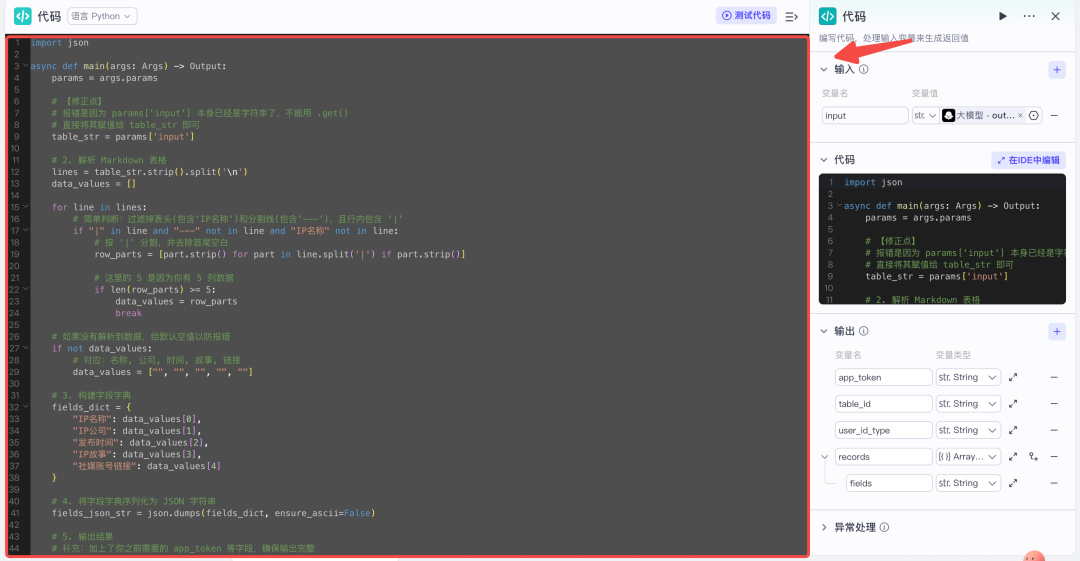Click the code preview in the side panel
The width and height of the screenshot is (1080, 561).
pyautogui.click(x=942, y=239)
